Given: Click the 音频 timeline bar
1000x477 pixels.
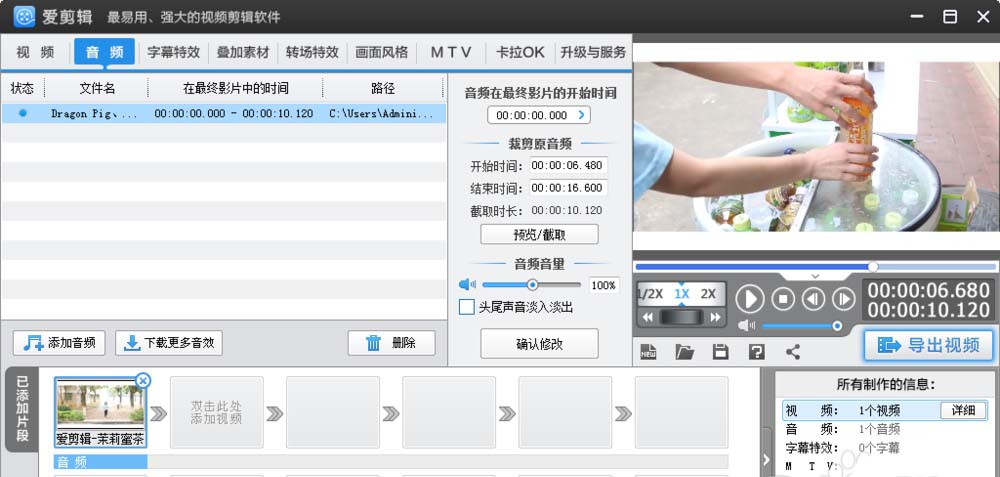Looking at the screenshot, I should tap(101, 462).
